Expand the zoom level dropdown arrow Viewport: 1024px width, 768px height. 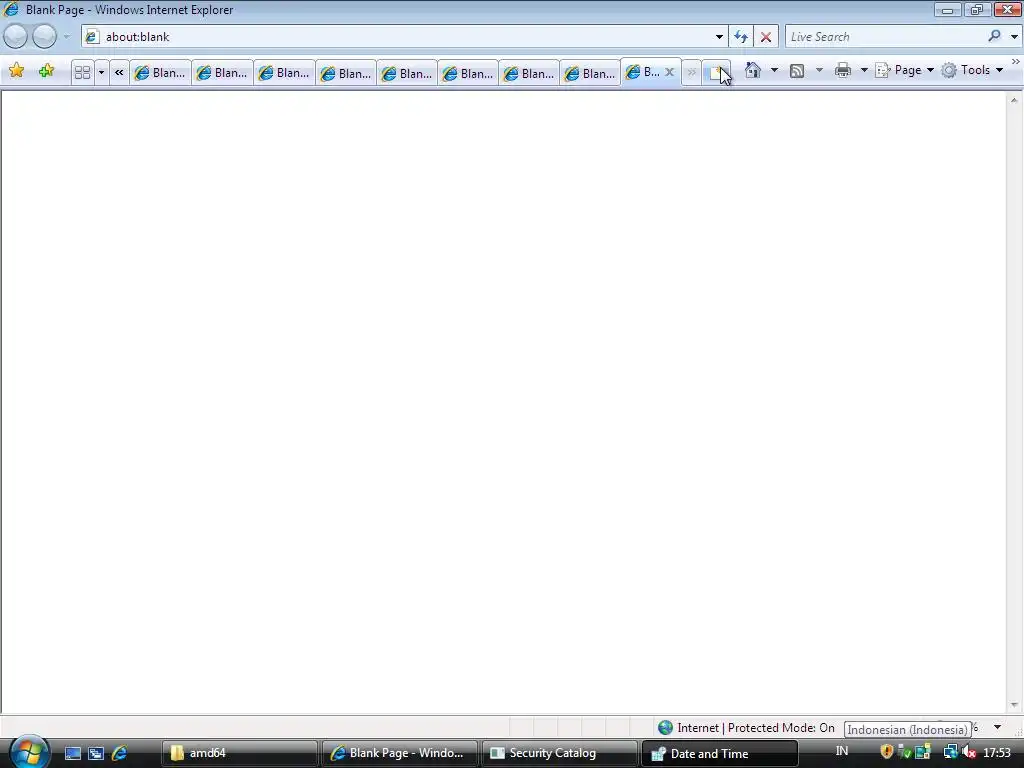pos(997,727)
